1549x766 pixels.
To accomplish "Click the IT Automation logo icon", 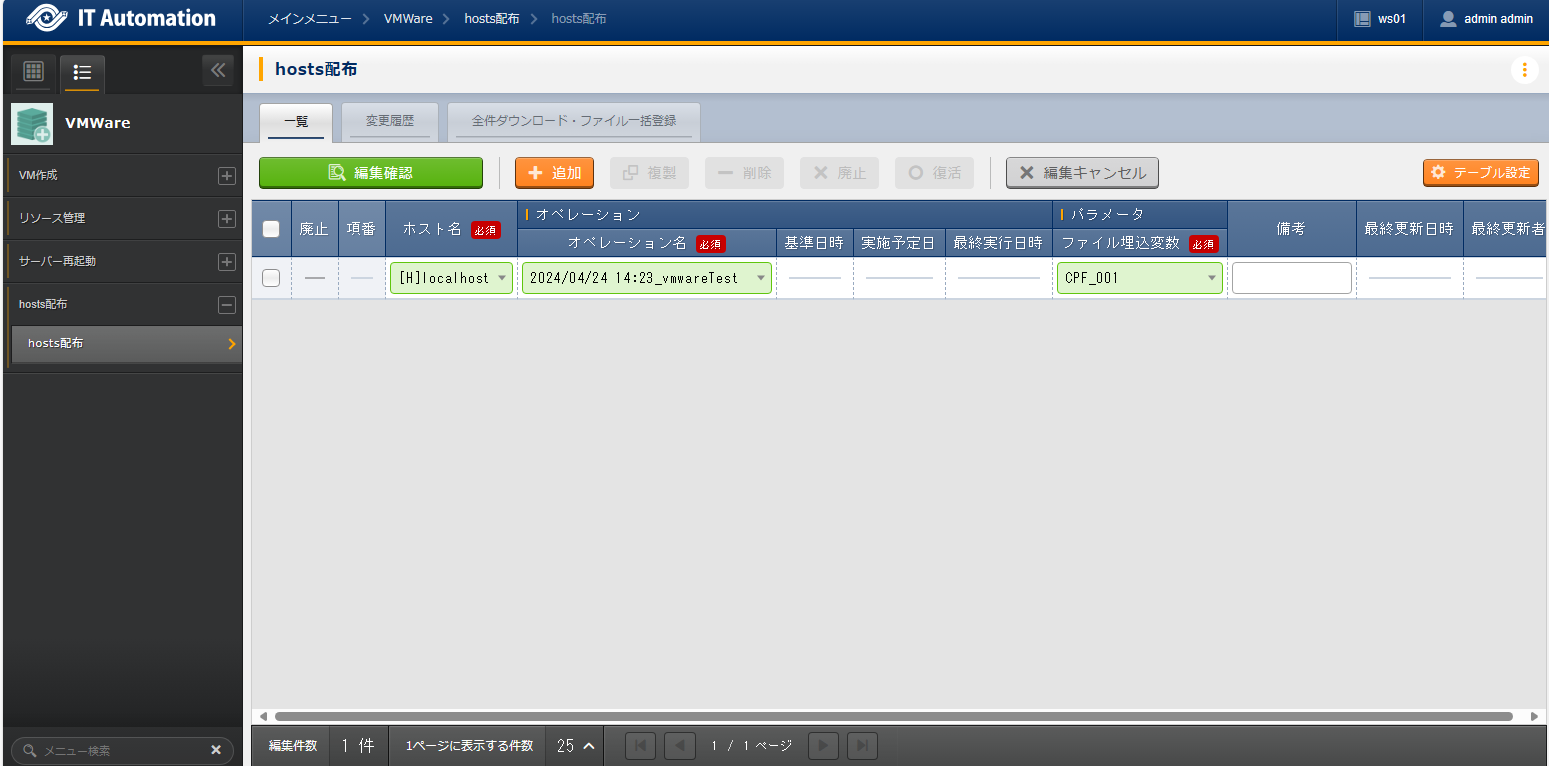I will [47, 19].
